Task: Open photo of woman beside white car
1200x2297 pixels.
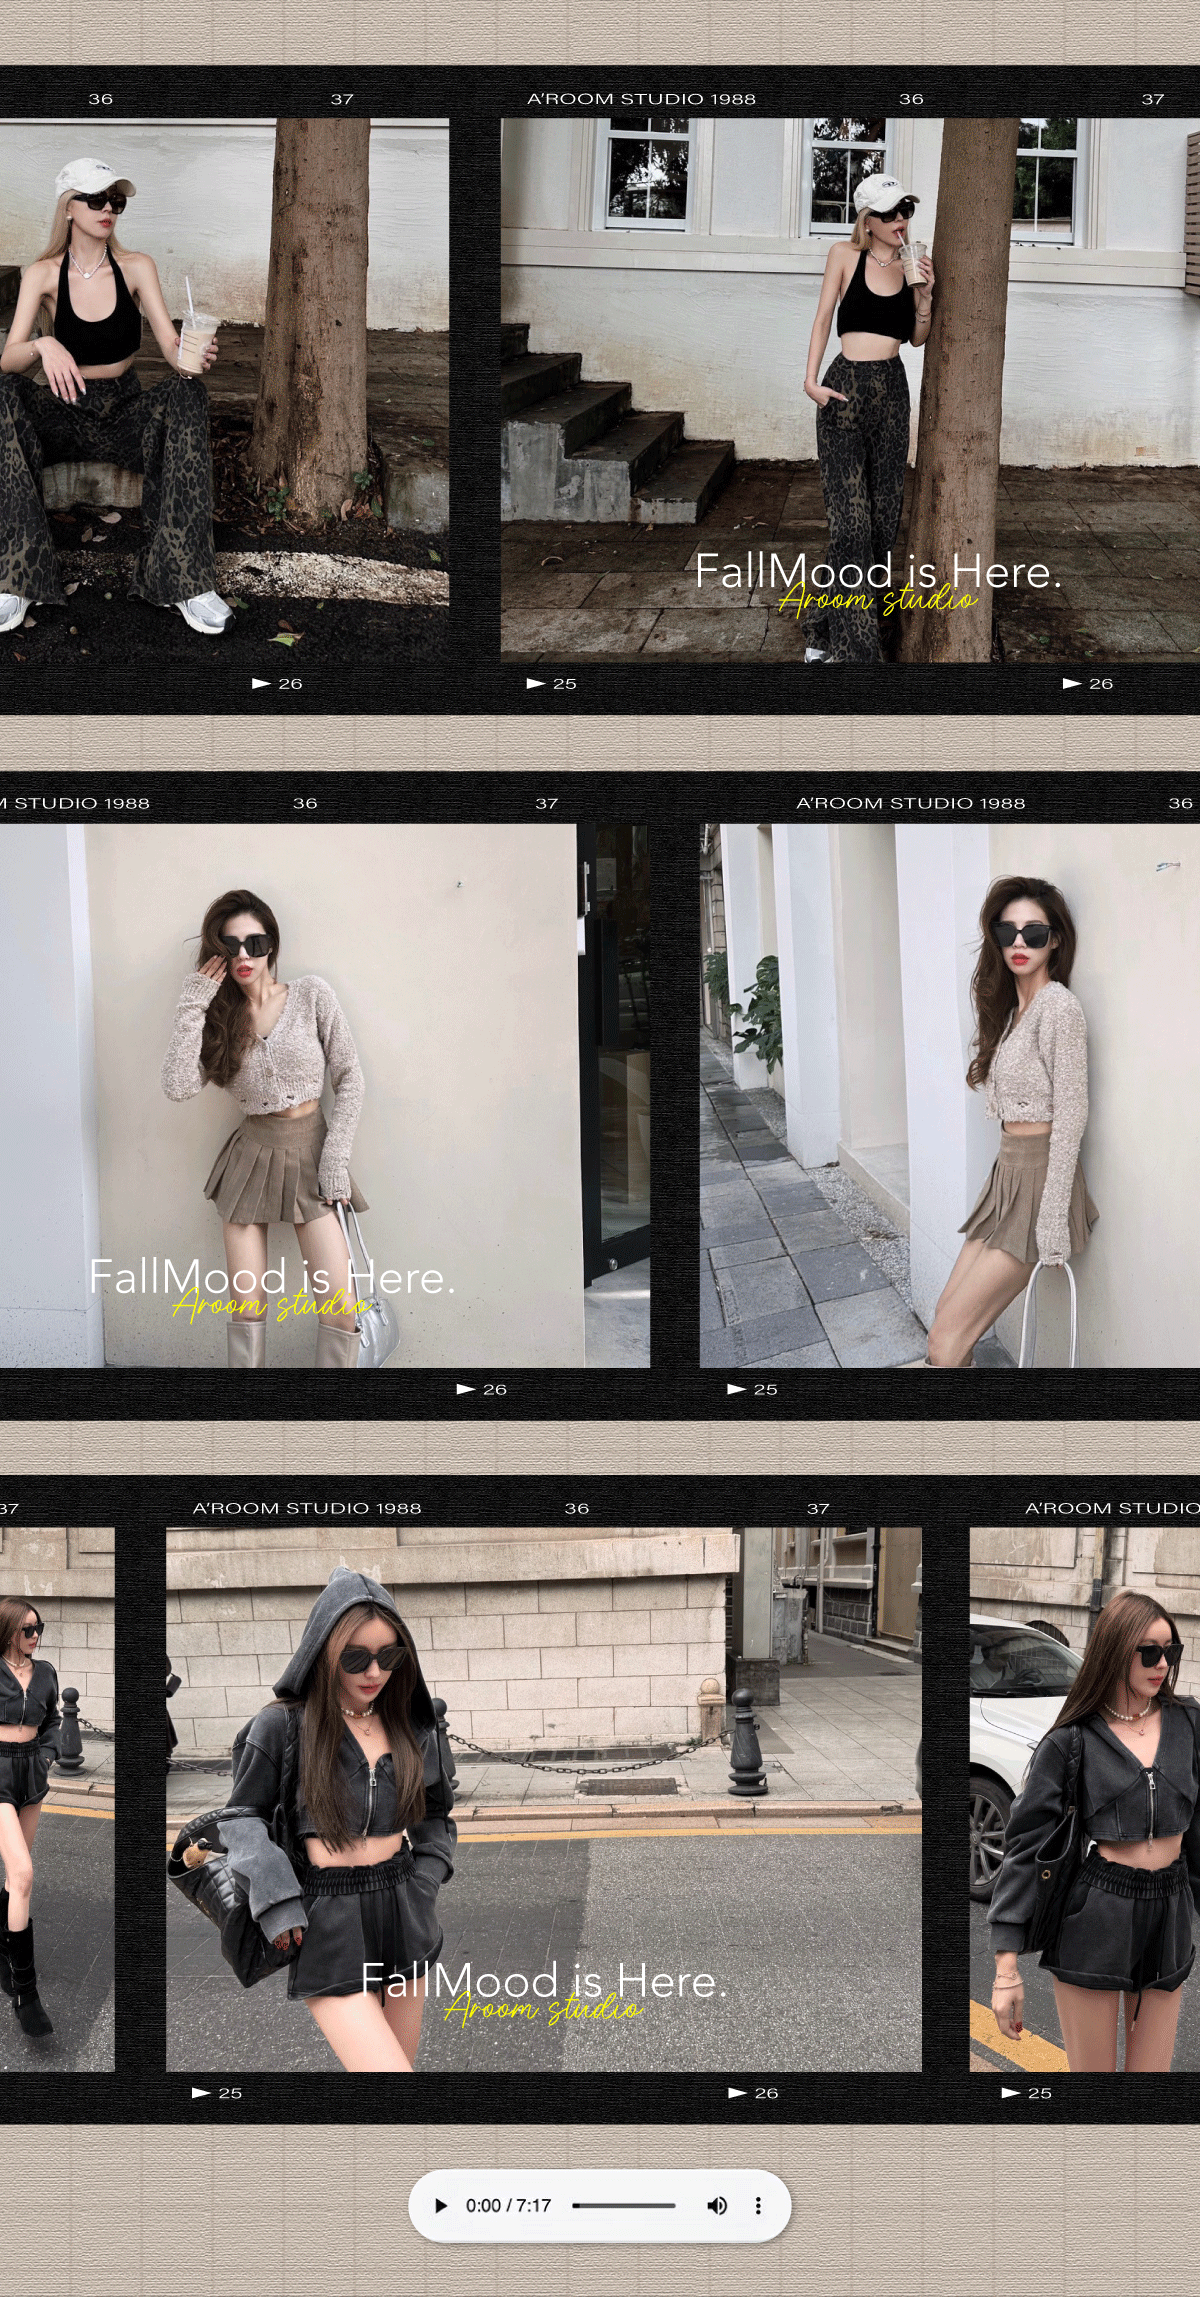Action: tap(1085, 1799)
